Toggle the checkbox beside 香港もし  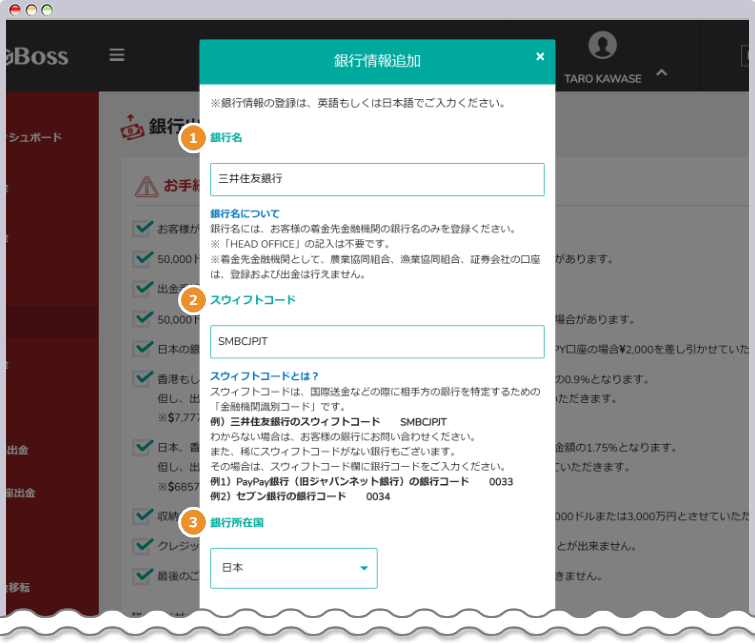click(x=143, y=378)
